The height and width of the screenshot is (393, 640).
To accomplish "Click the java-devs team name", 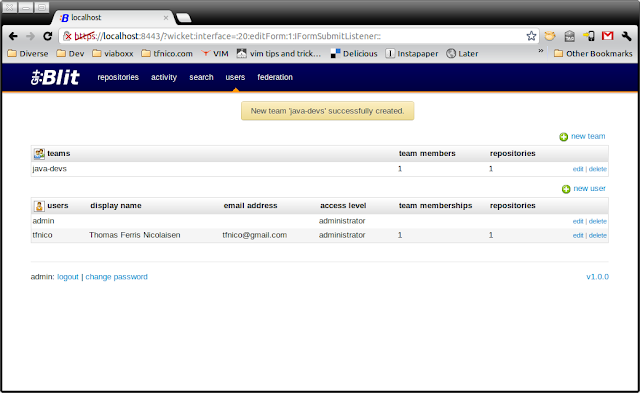I will click(x=49, y=169).
